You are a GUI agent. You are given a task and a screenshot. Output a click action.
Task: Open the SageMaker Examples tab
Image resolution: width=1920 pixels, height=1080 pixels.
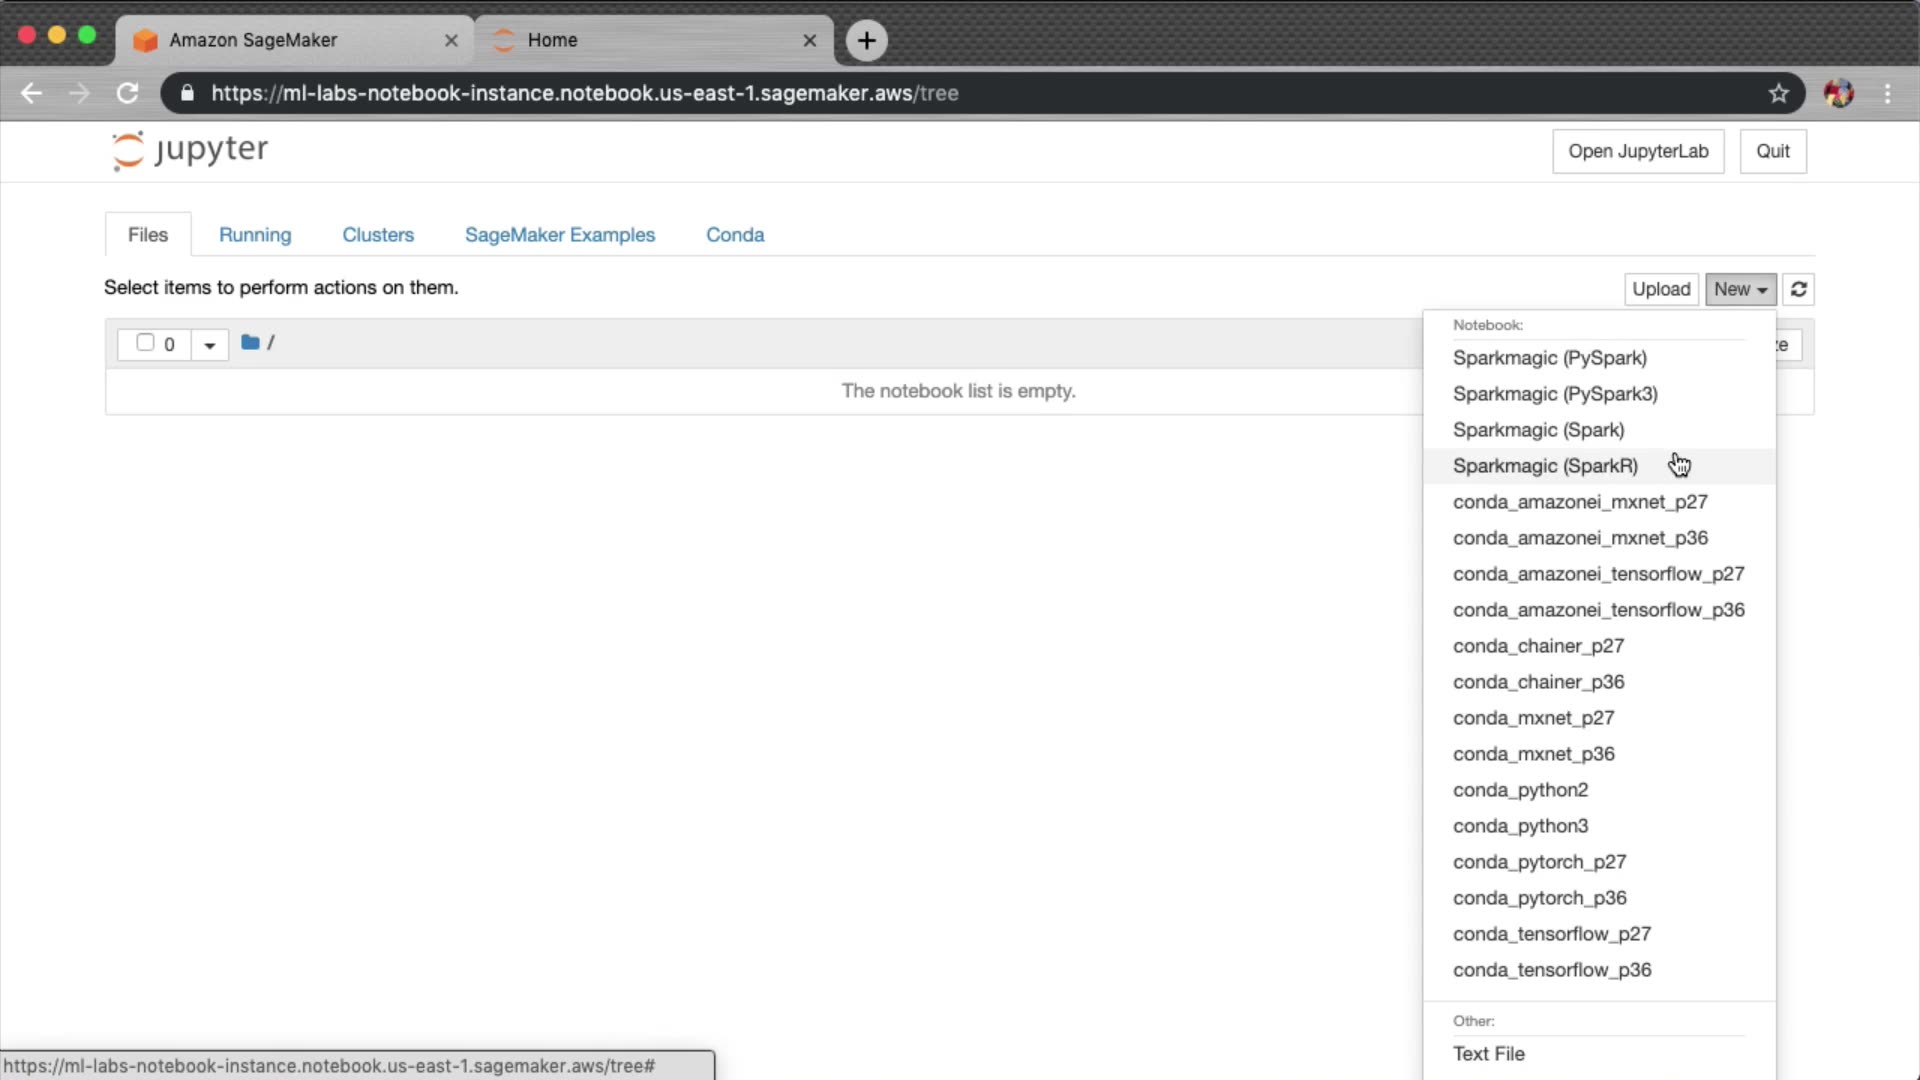pyautogui.click(x=559, y=234)
